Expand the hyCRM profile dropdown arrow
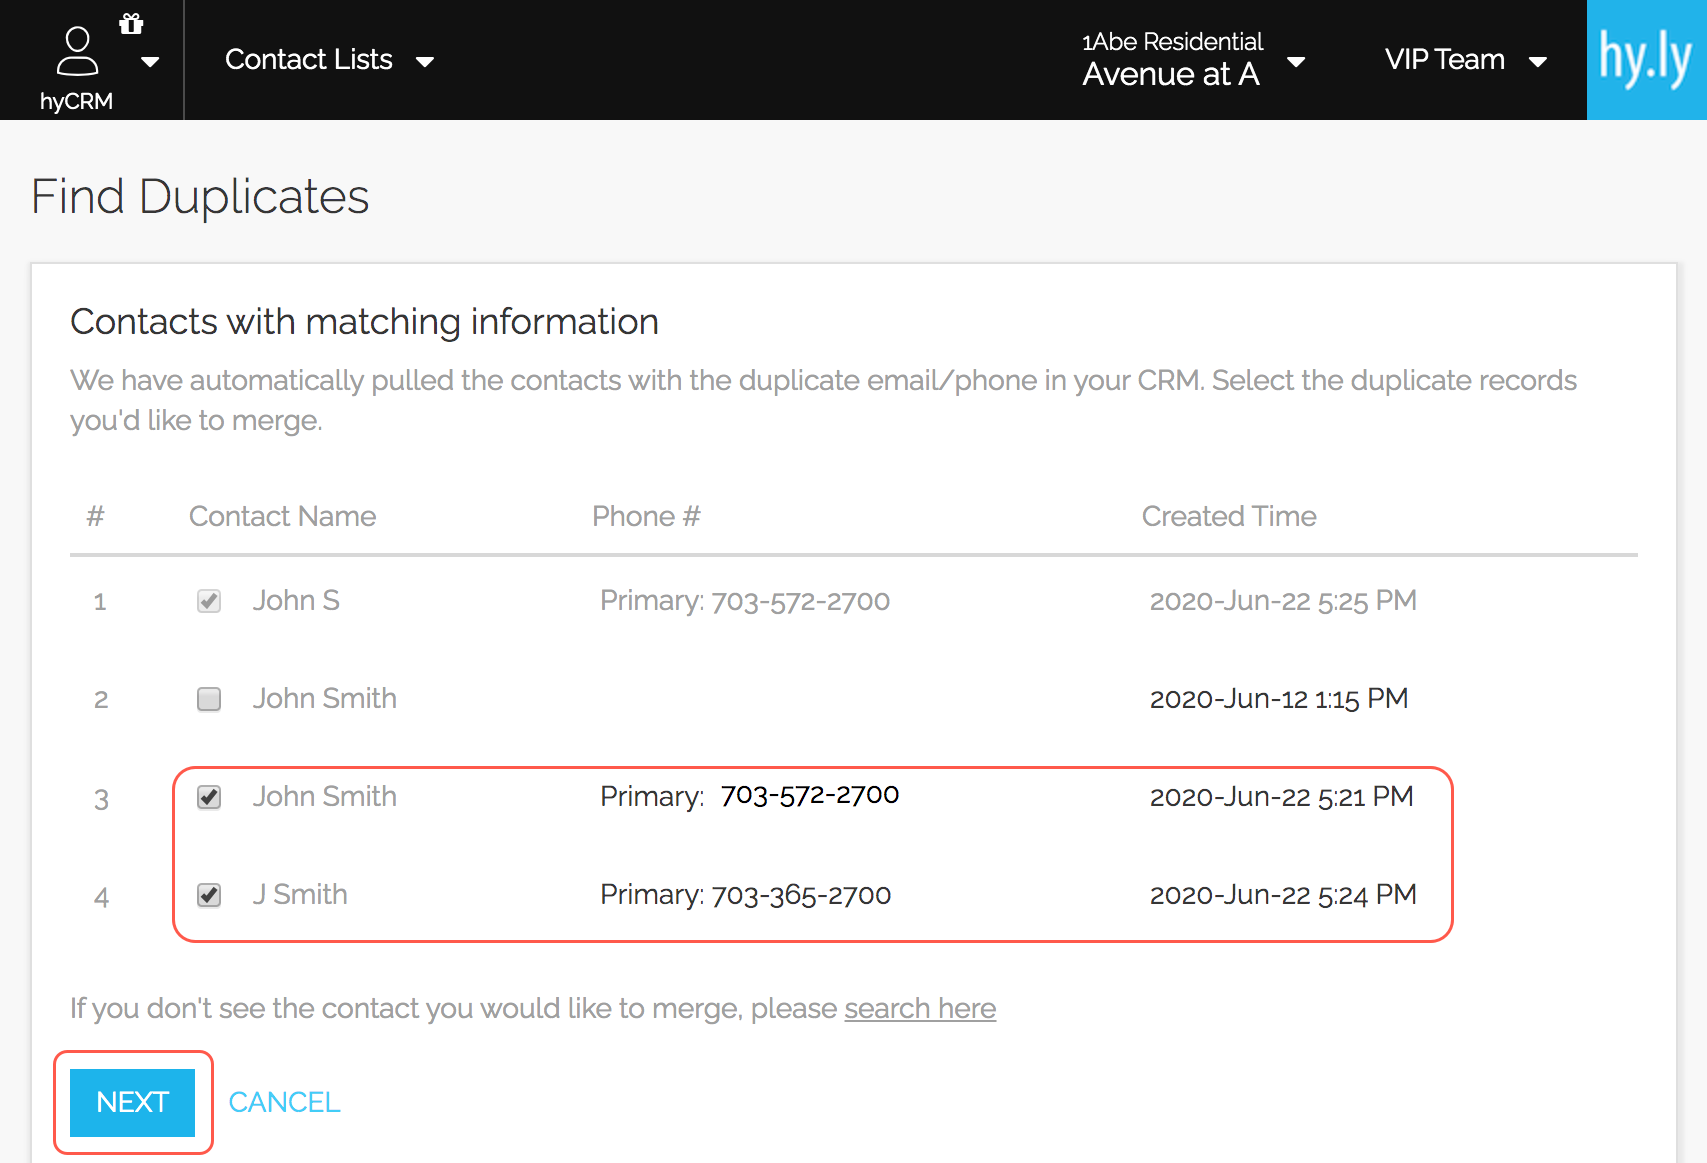The image size is (1707, 1163). (x=150, y=62)
